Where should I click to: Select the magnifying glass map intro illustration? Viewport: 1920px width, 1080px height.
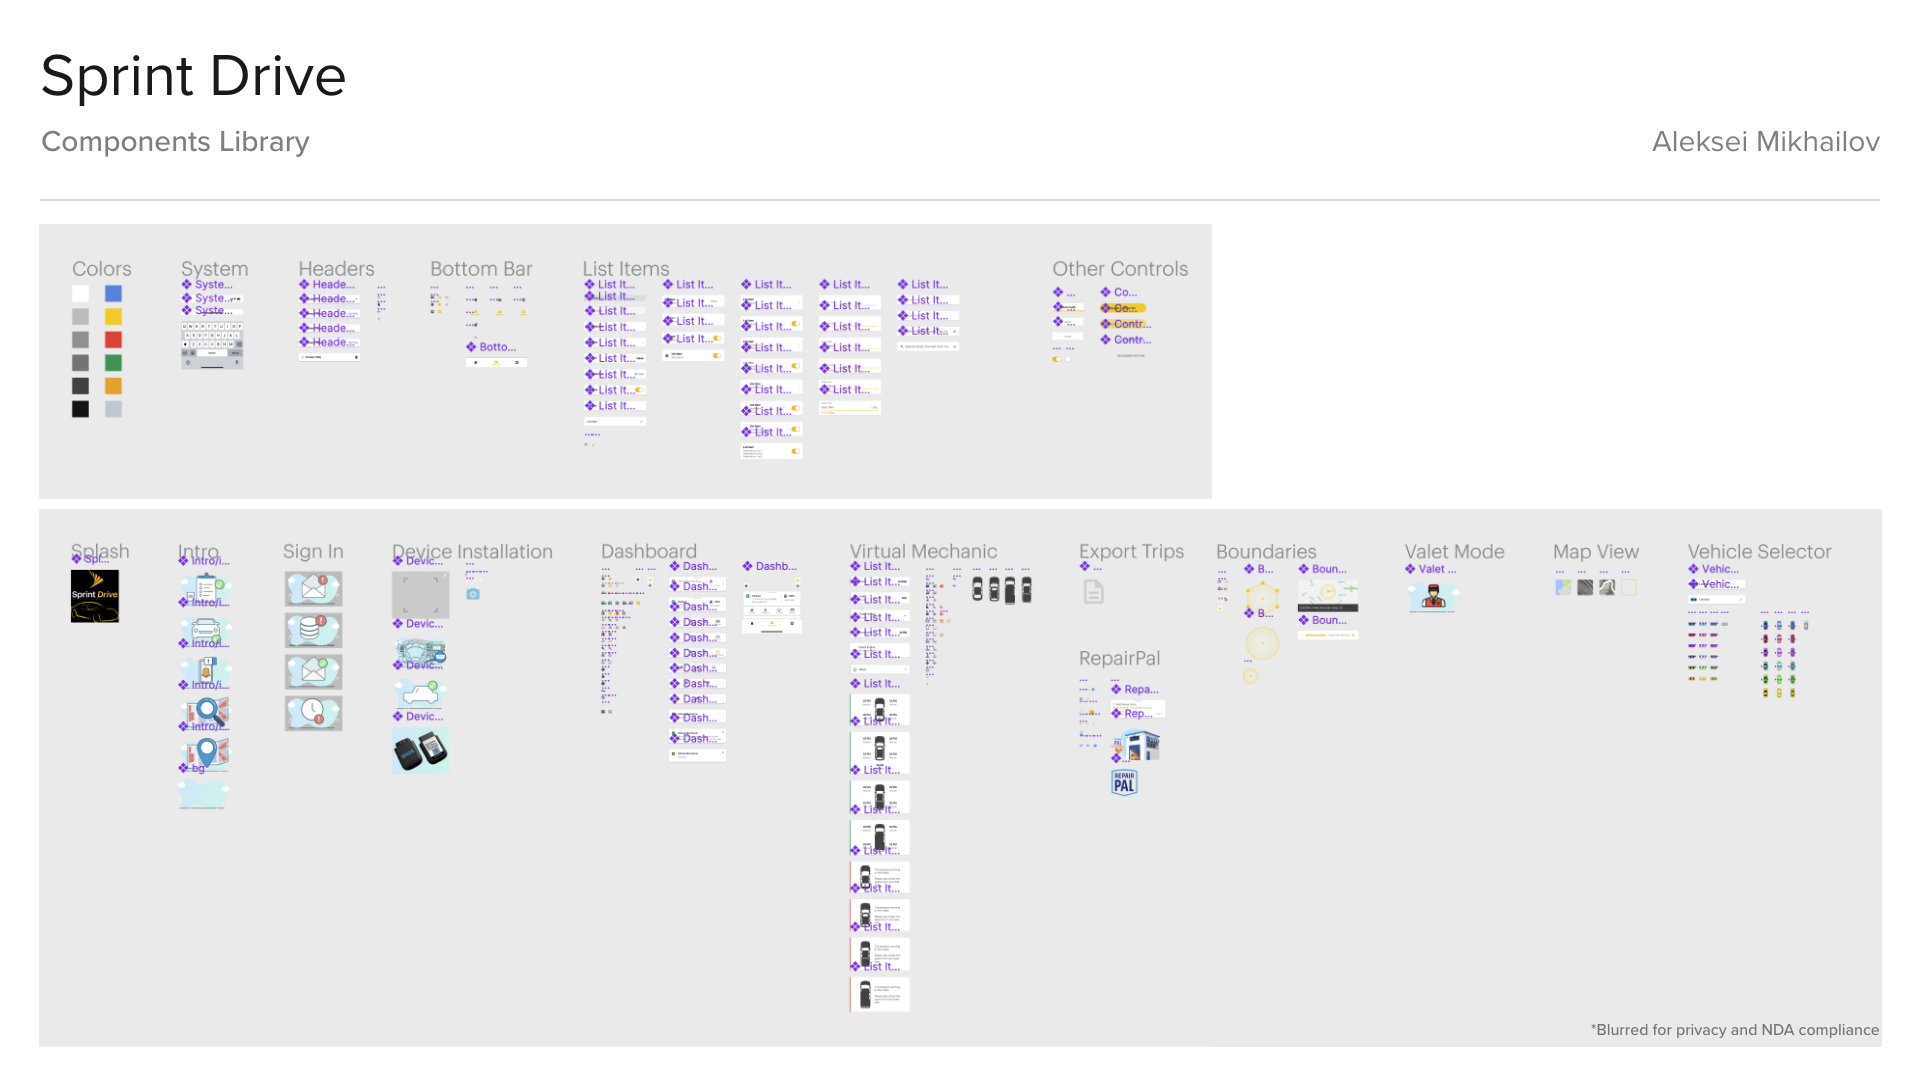(x=207, y=713)
